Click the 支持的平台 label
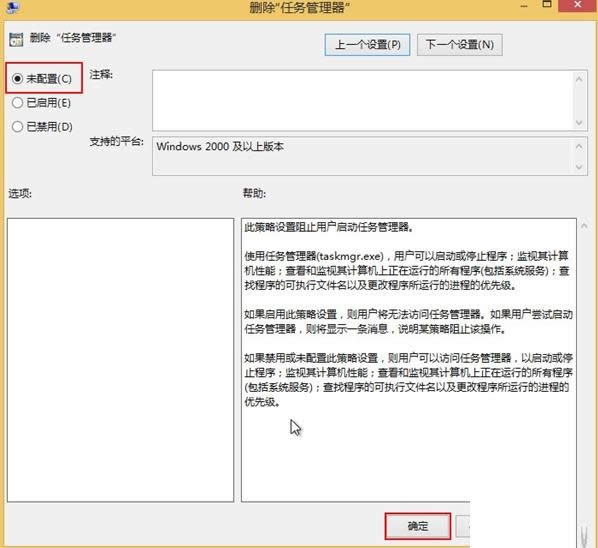This screenshot has height=548, width=598. point(116,141)
